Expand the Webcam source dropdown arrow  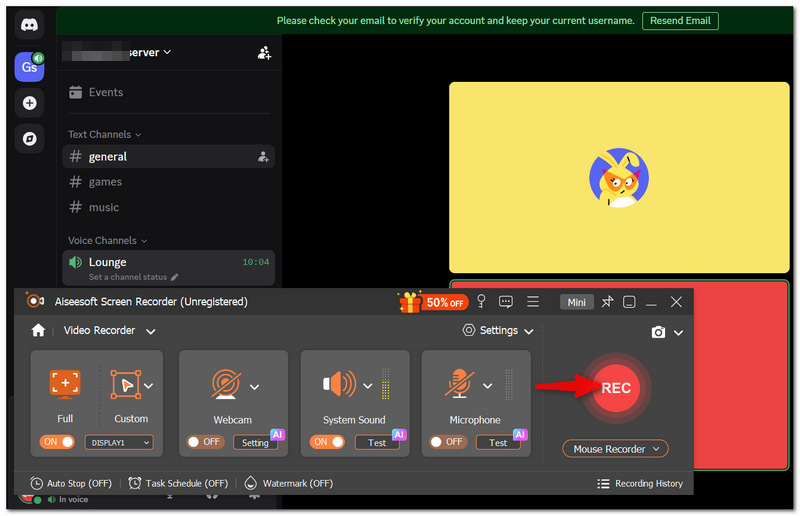tap(255, 387)
